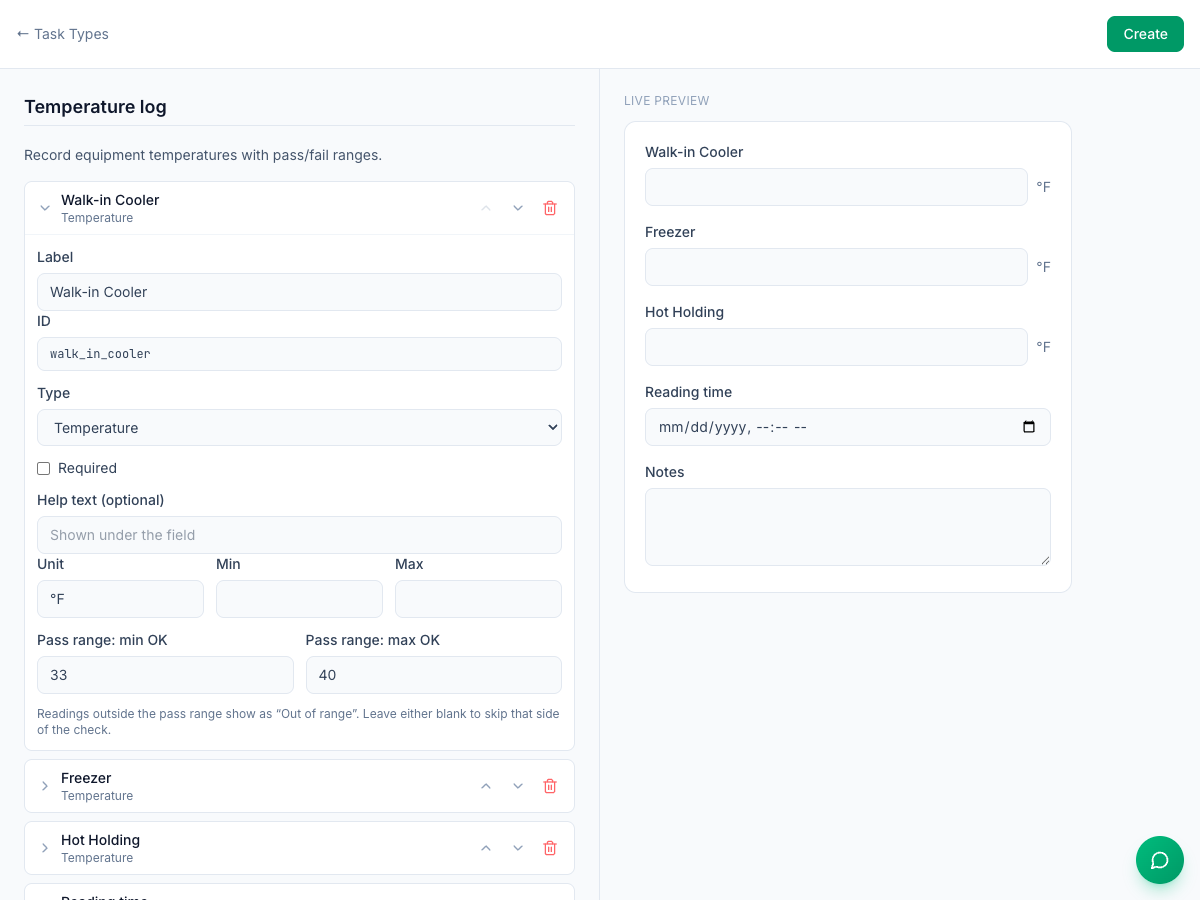This screenshot has height=900, width=1200.
Task: Delete the Hot Holding field
Action: coord(550,848)
